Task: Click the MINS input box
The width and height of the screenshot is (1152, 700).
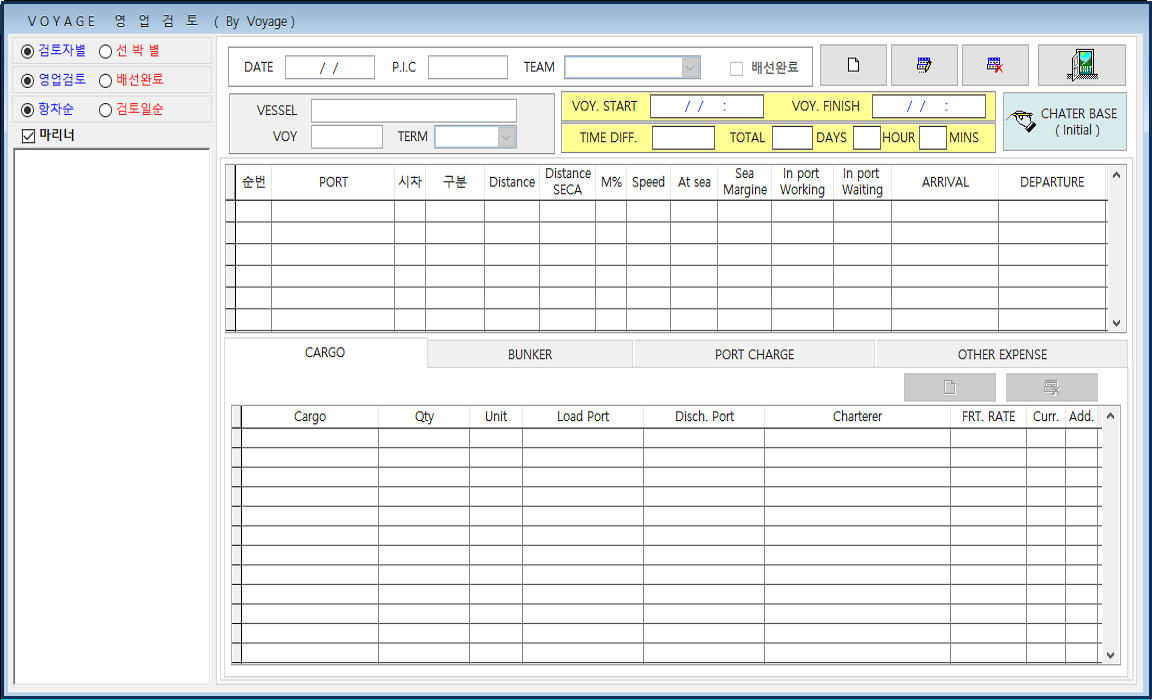Action: (x=932, y=137)
